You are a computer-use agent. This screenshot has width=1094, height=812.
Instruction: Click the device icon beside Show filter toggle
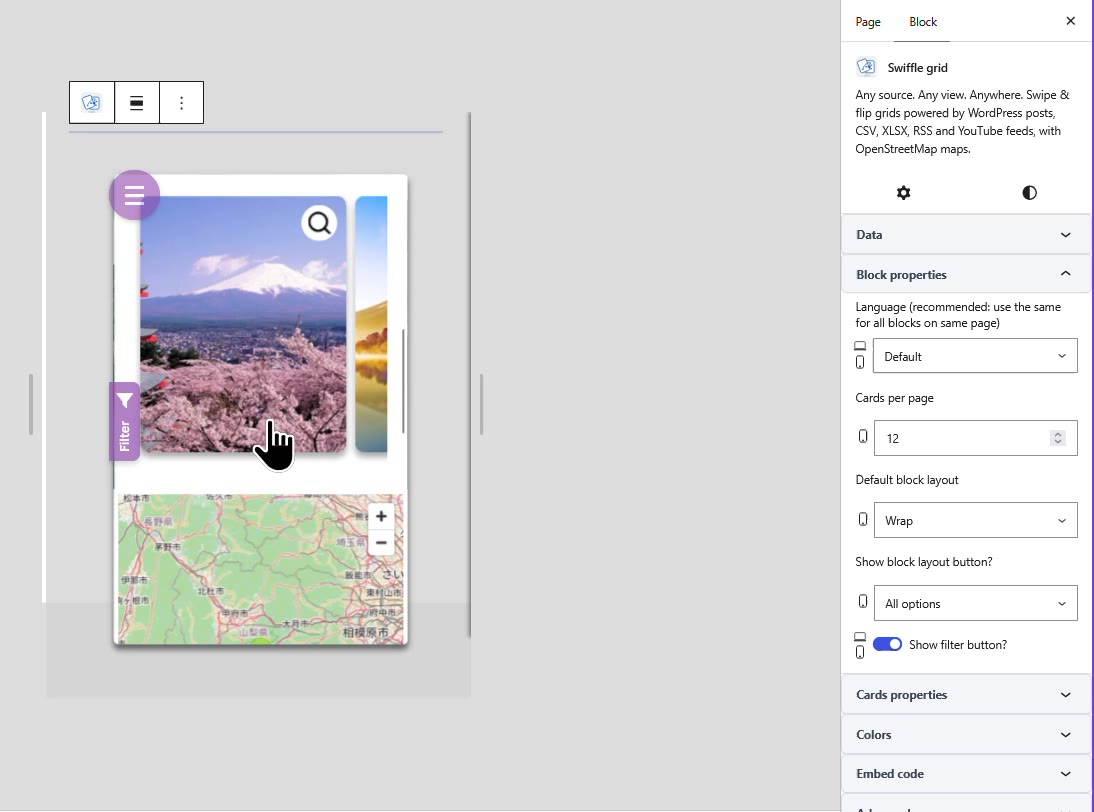click(x=860, y=646)
